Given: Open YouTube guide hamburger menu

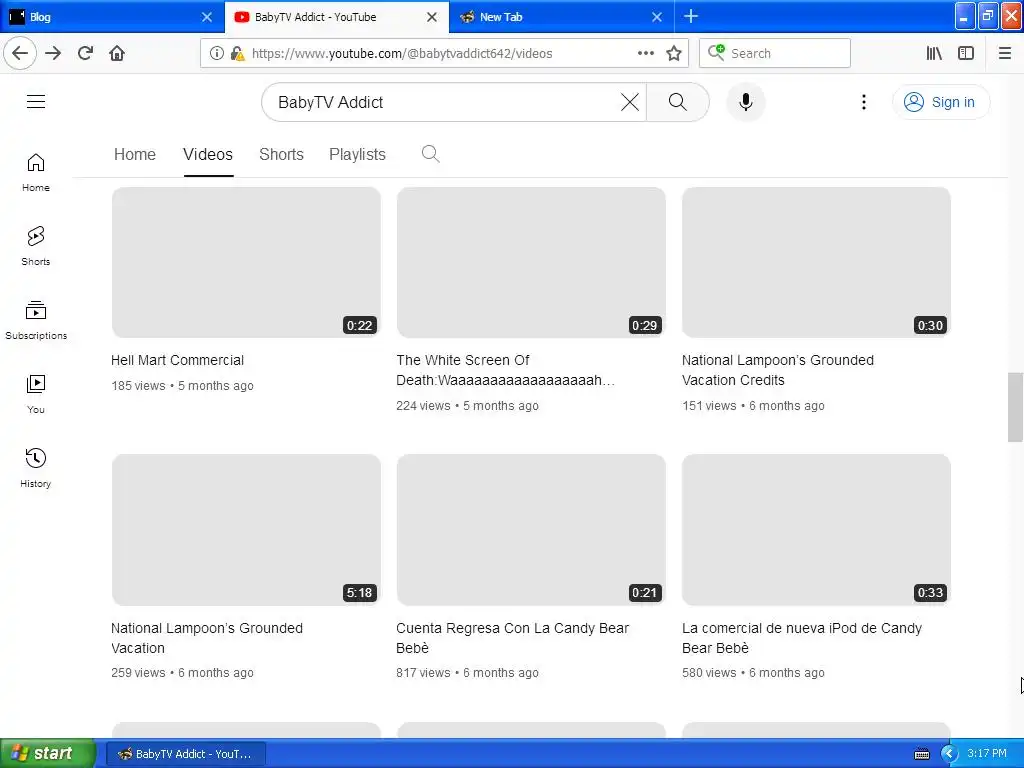Looking at the screenshot, I should tap(36, 101).
